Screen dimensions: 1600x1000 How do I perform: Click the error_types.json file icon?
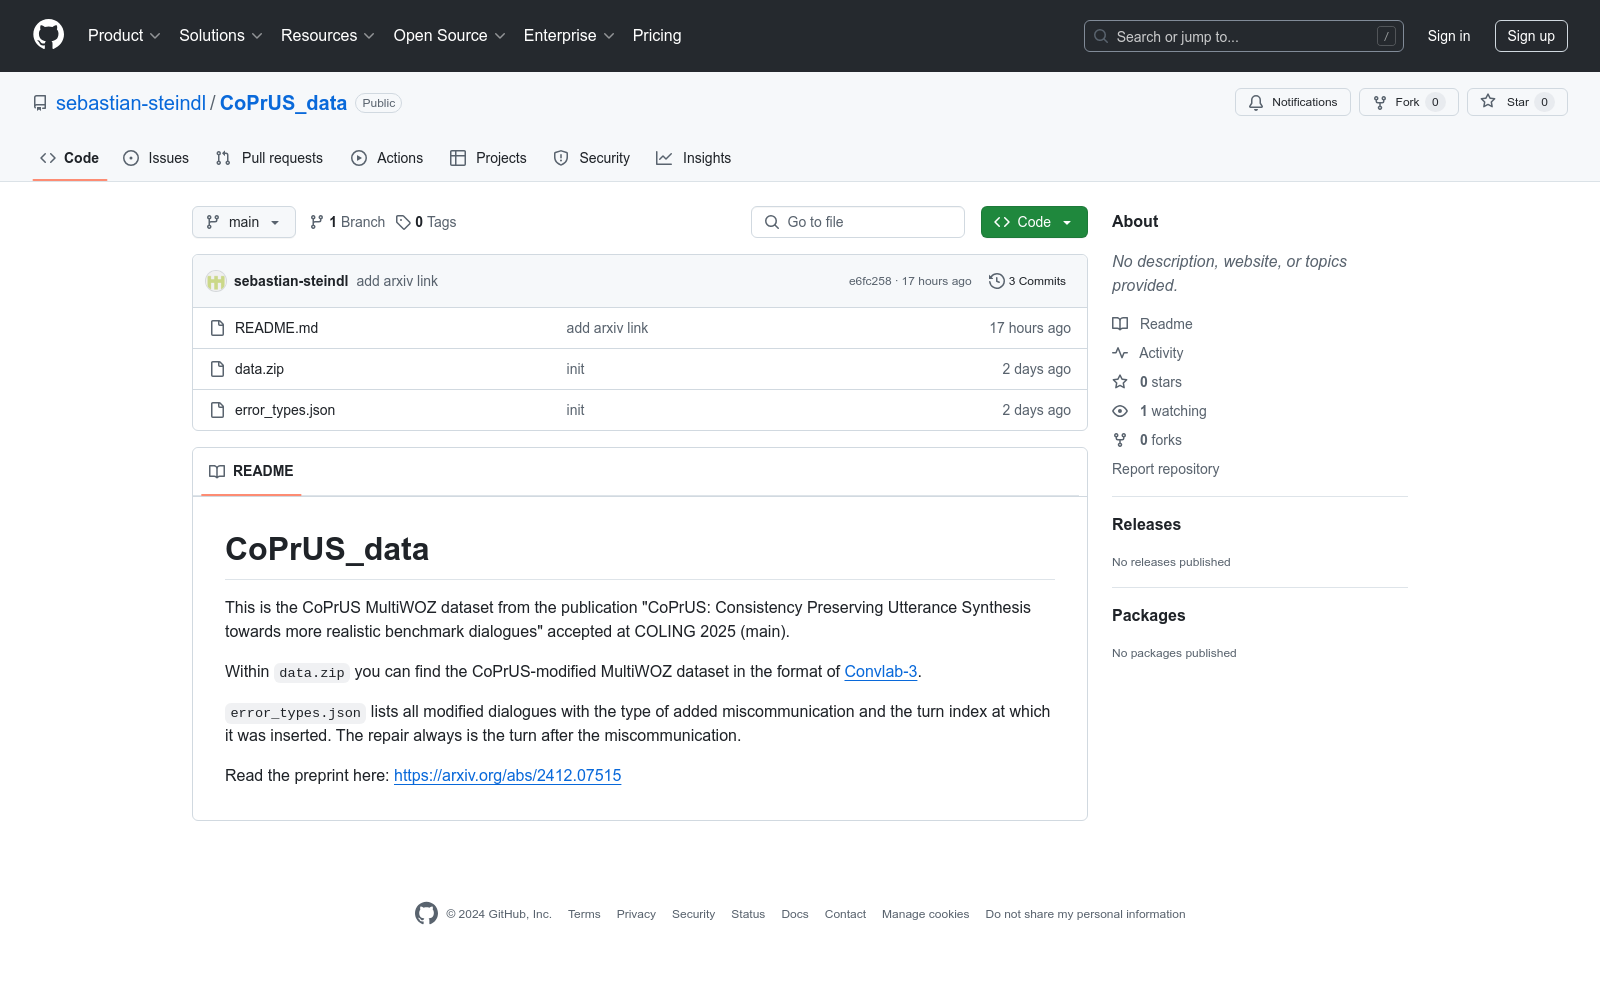point(218,410)
